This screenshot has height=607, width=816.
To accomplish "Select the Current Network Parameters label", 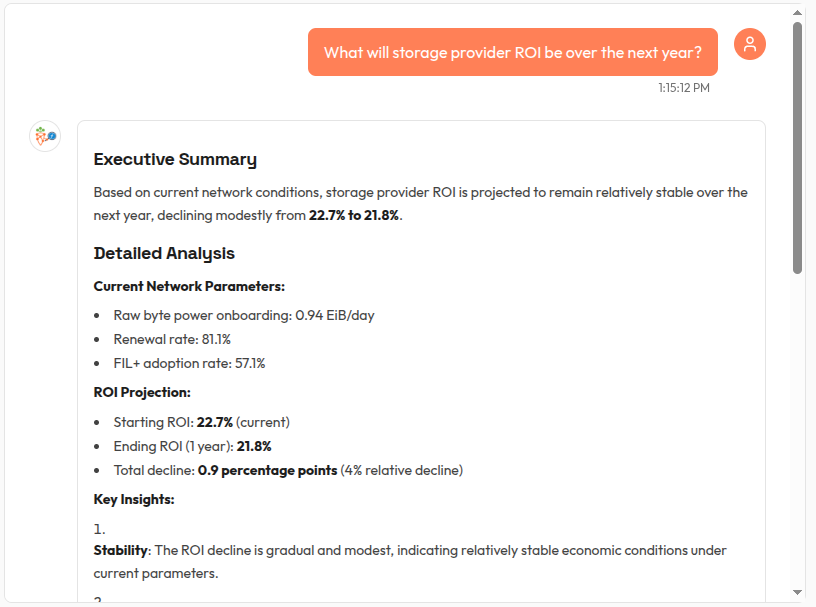I will (x=189, y=286).
